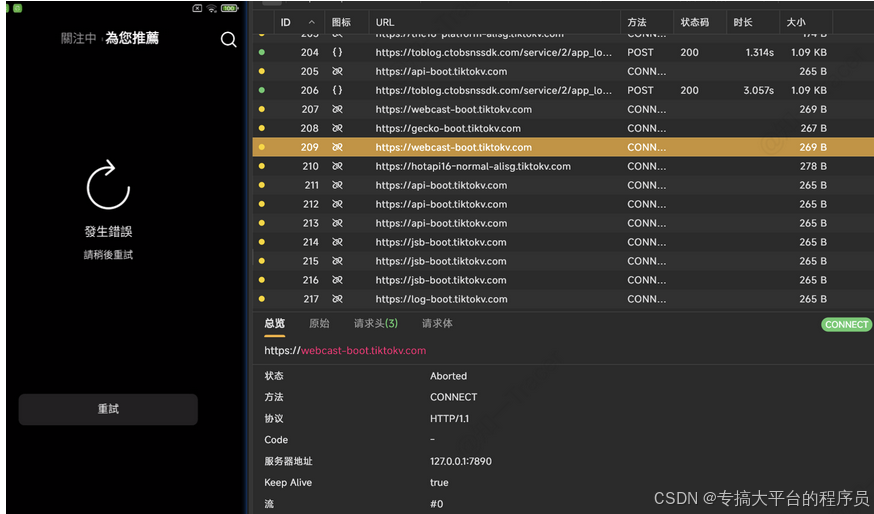This screenshot has width=874, height=514.
Task: Select the log-boot.tiktokv.com URL in row 217
Action: tap(441, 299)
